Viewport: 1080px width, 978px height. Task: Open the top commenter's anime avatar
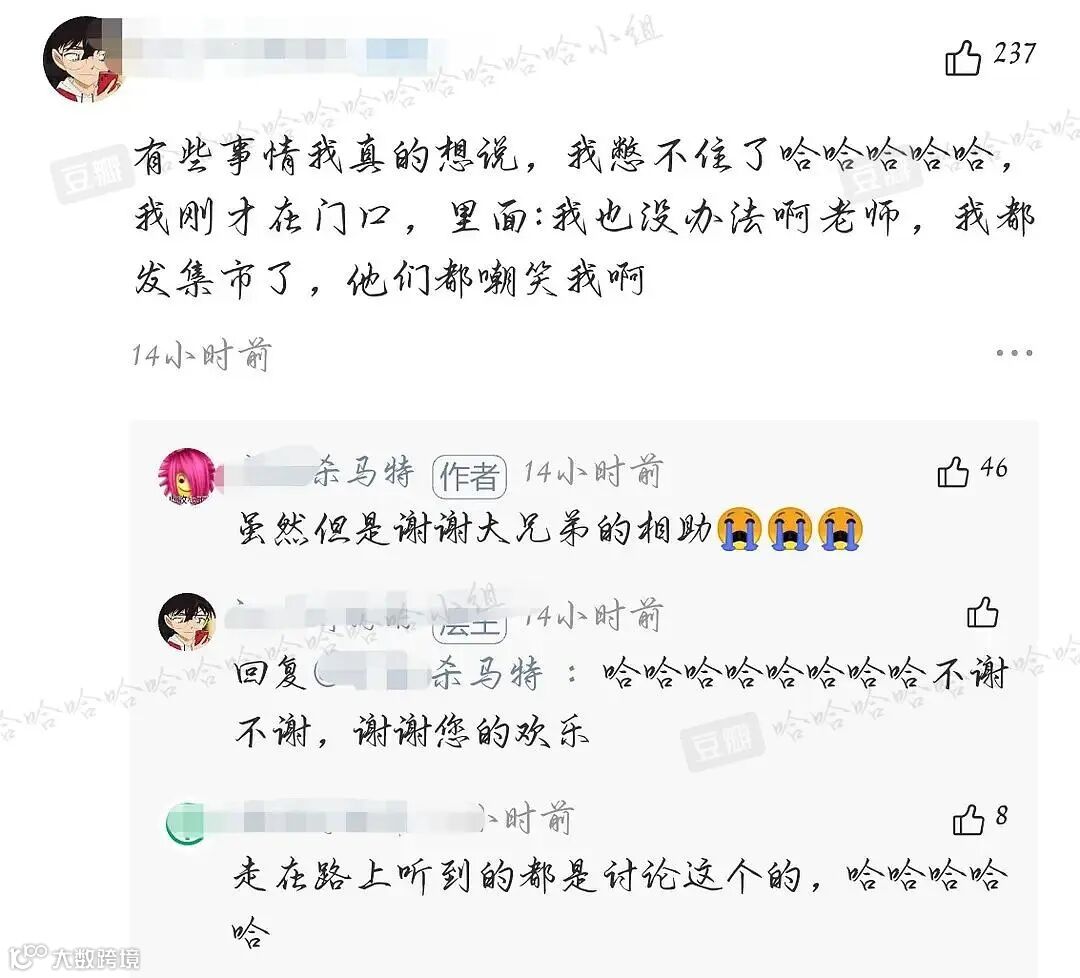[84, 59]
